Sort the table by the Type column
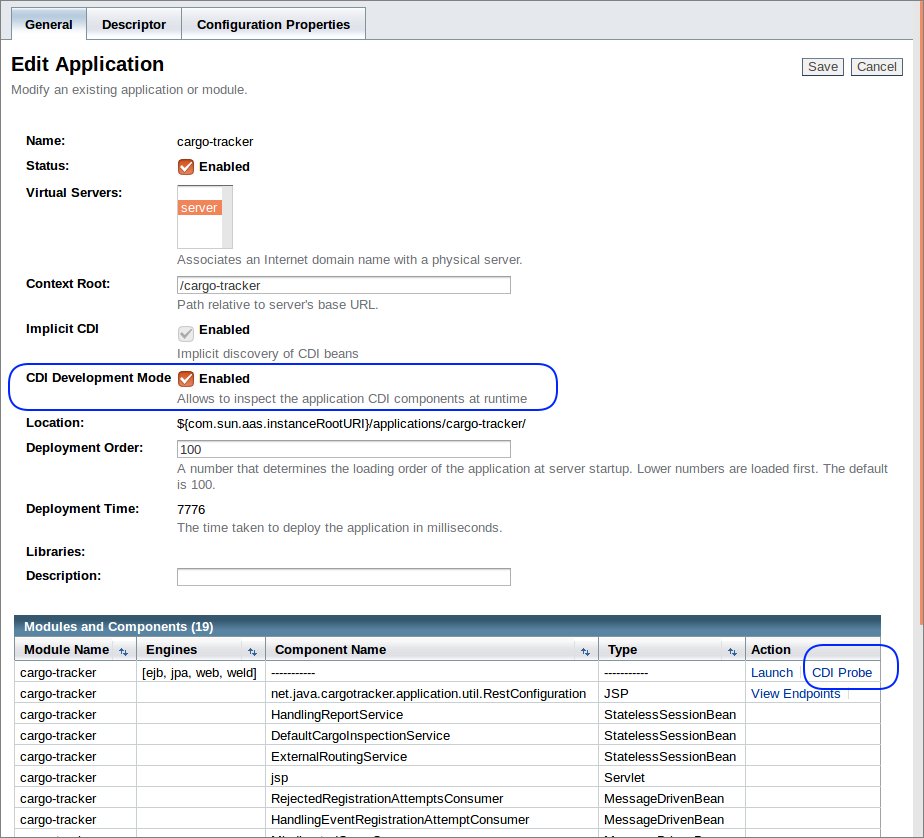924x838 pixels. coord(732,652)
